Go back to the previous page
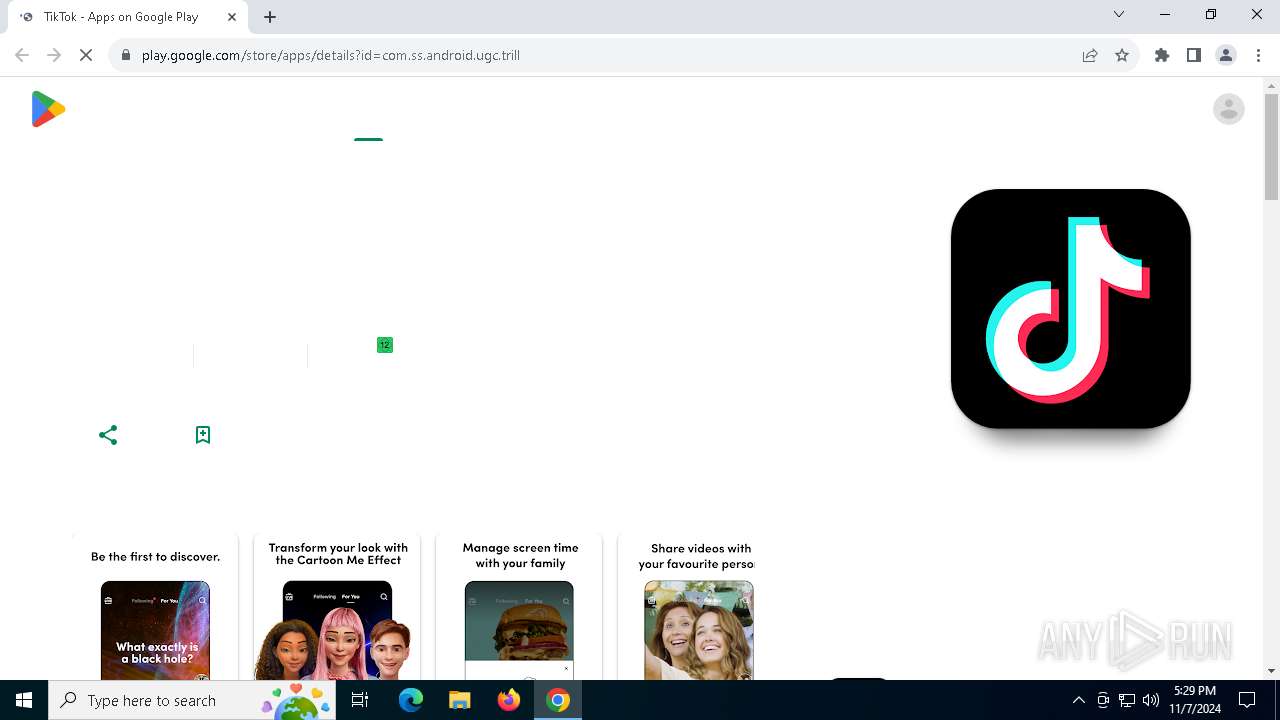Image resolution: width=1280 pixels, height=720 pixels. [22, 55]
